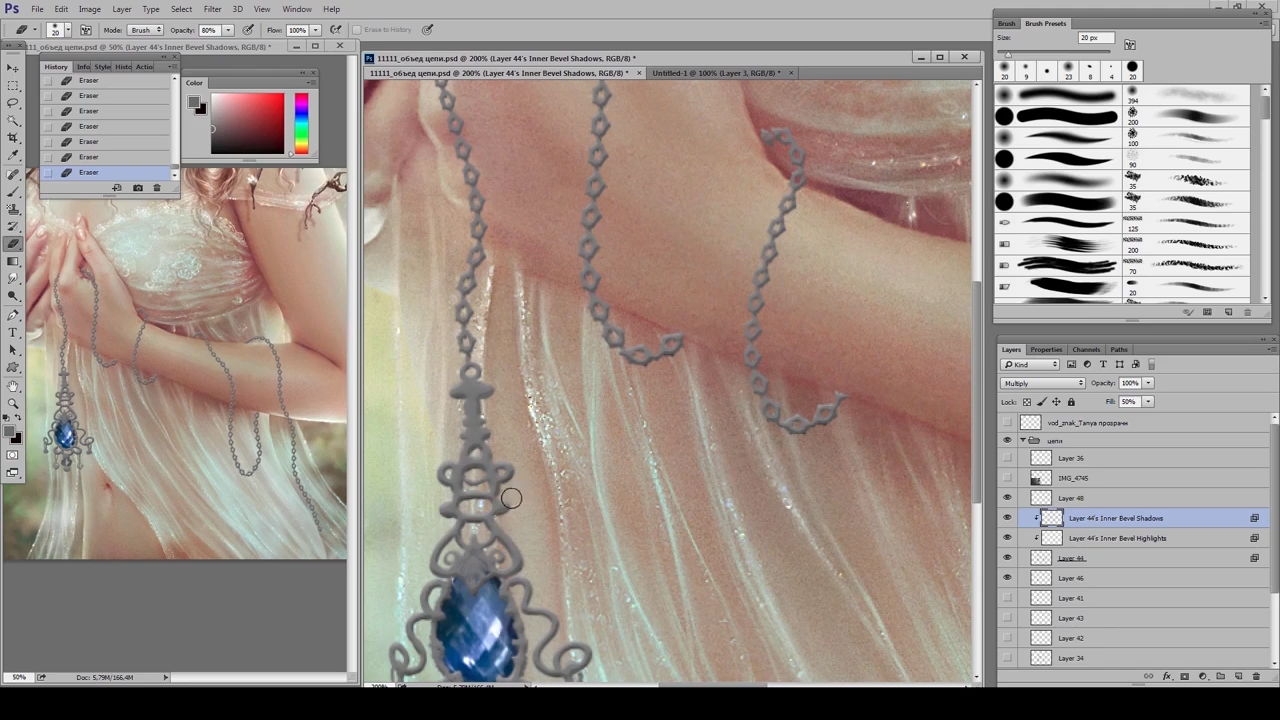Toggle the Brush panel from options bar

pos(86,30)
